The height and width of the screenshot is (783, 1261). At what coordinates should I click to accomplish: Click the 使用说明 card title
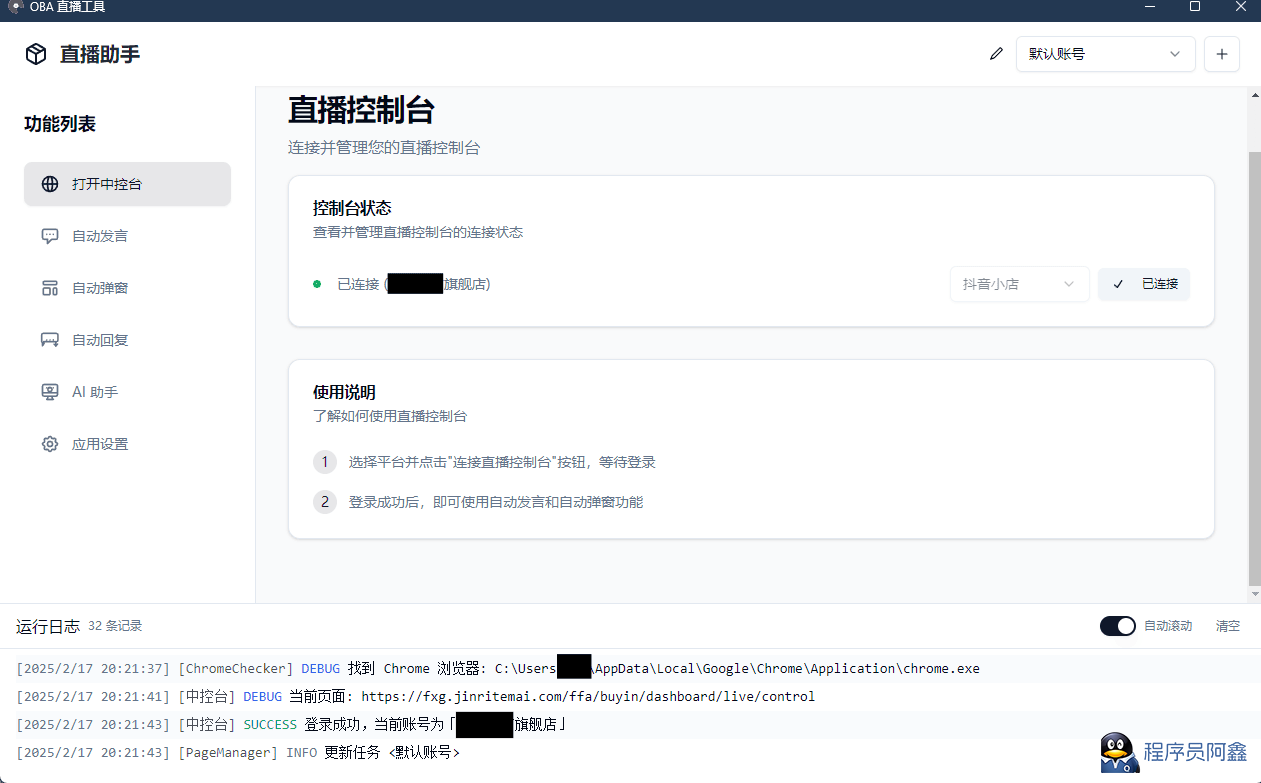pyautogui.click(x=344, y=392)
